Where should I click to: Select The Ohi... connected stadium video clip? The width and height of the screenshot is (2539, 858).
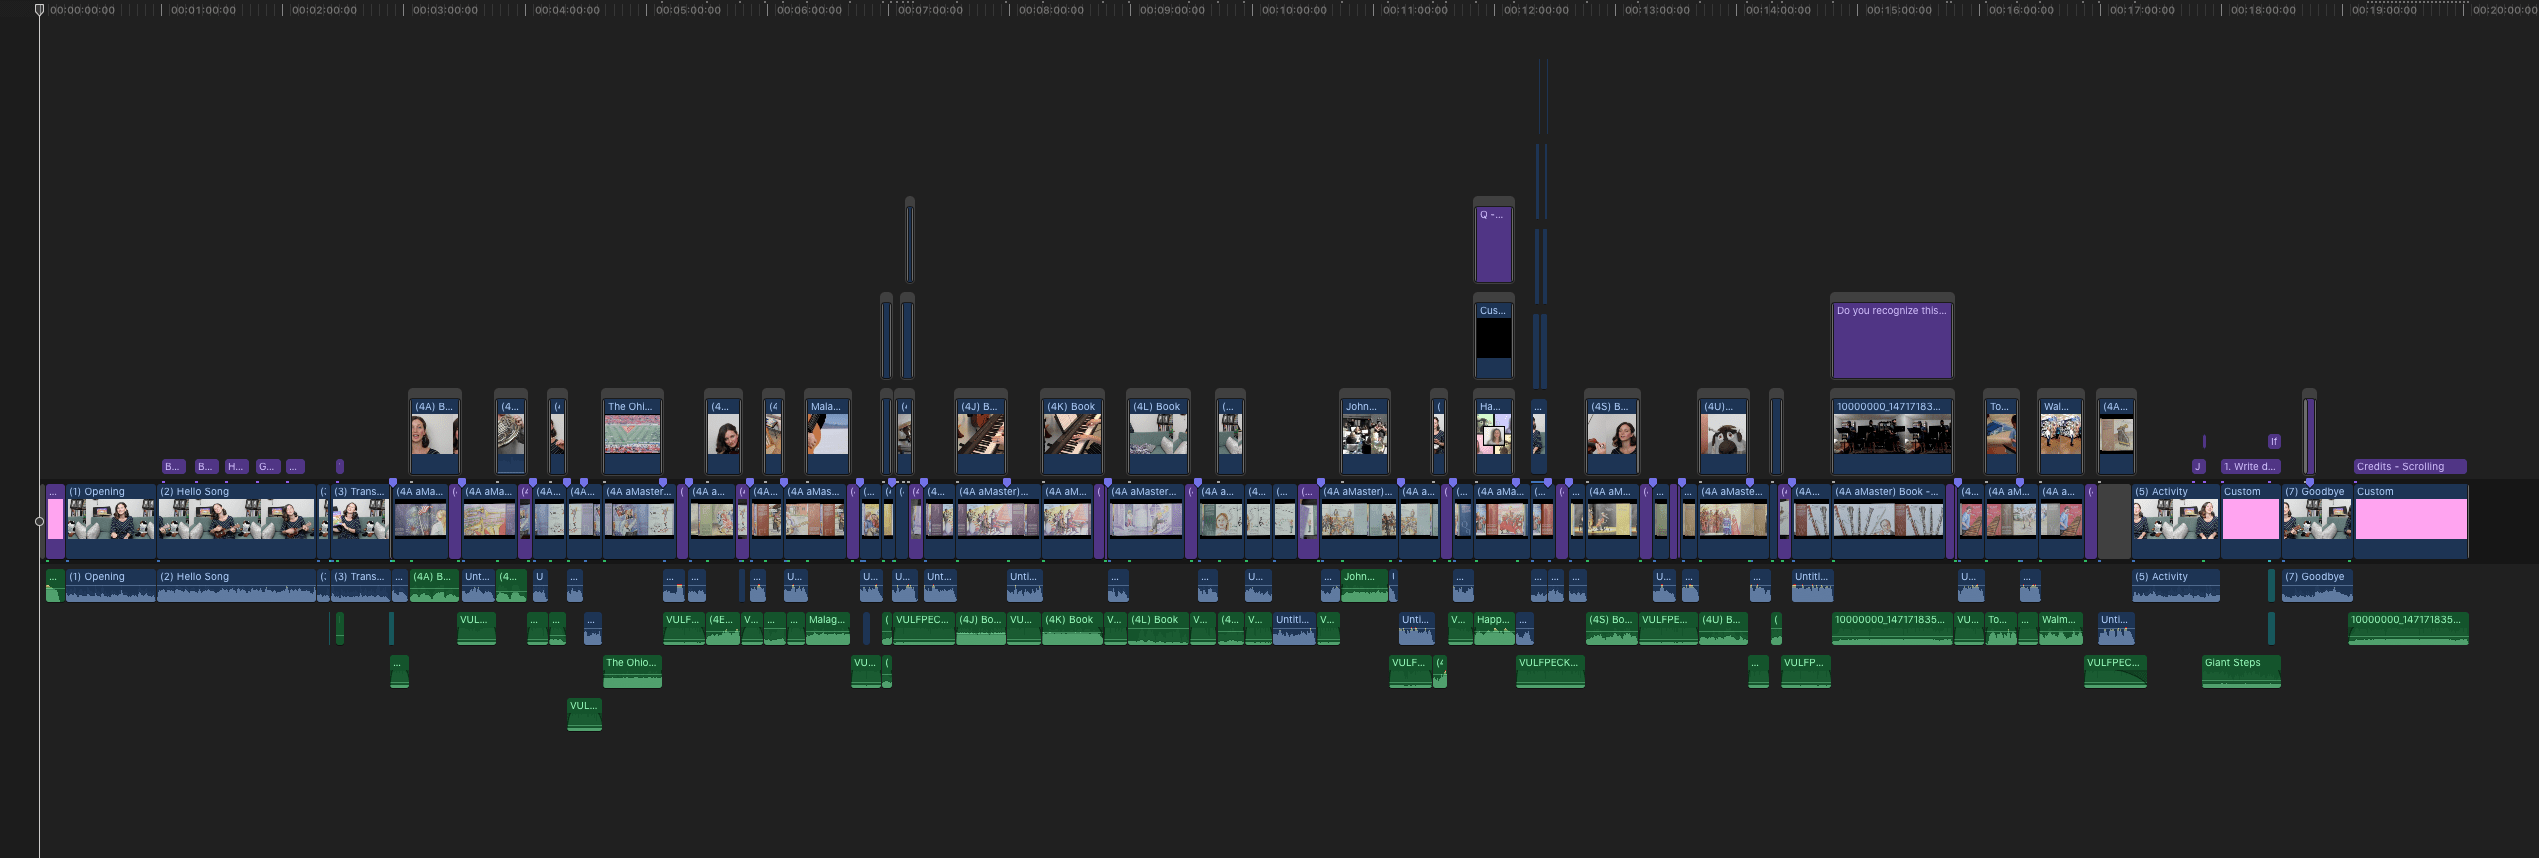point(632,436)
